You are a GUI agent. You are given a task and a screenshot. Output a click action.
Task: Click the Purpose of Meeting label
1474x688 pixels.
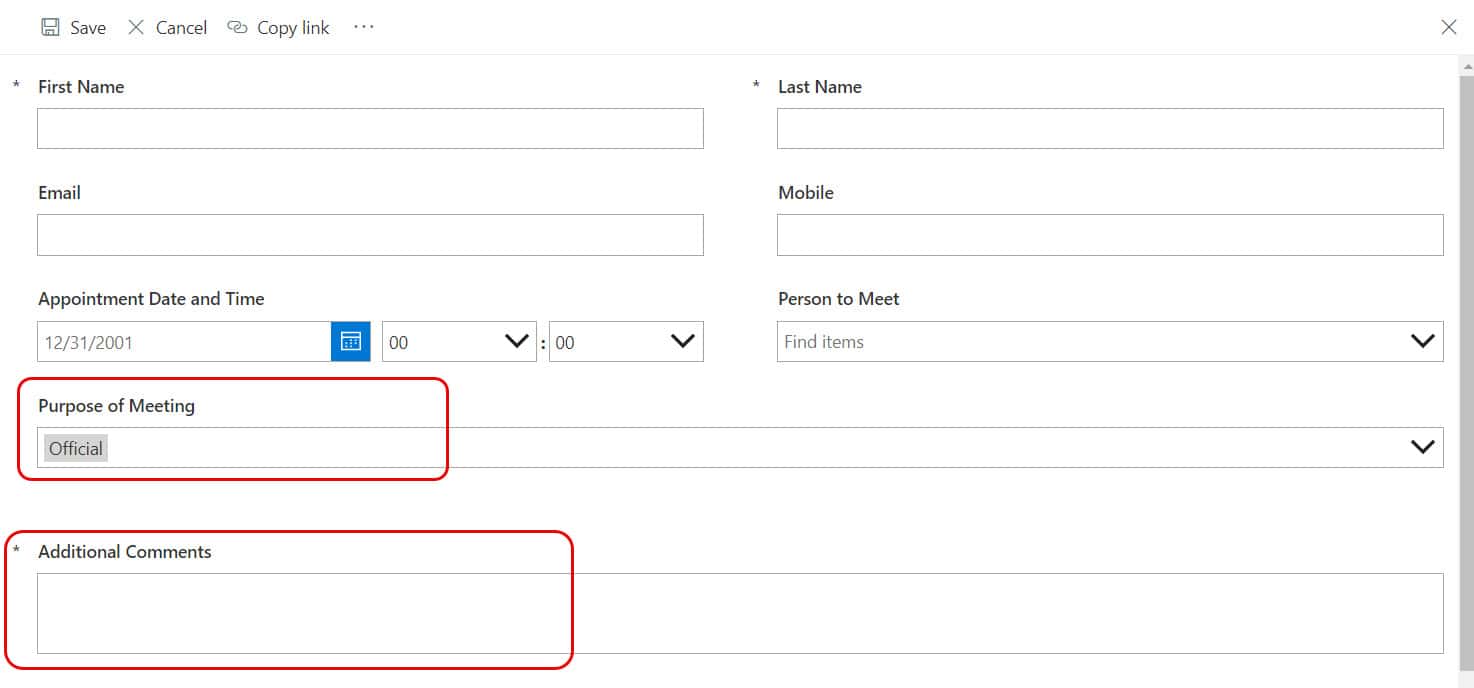click(116, 406)
